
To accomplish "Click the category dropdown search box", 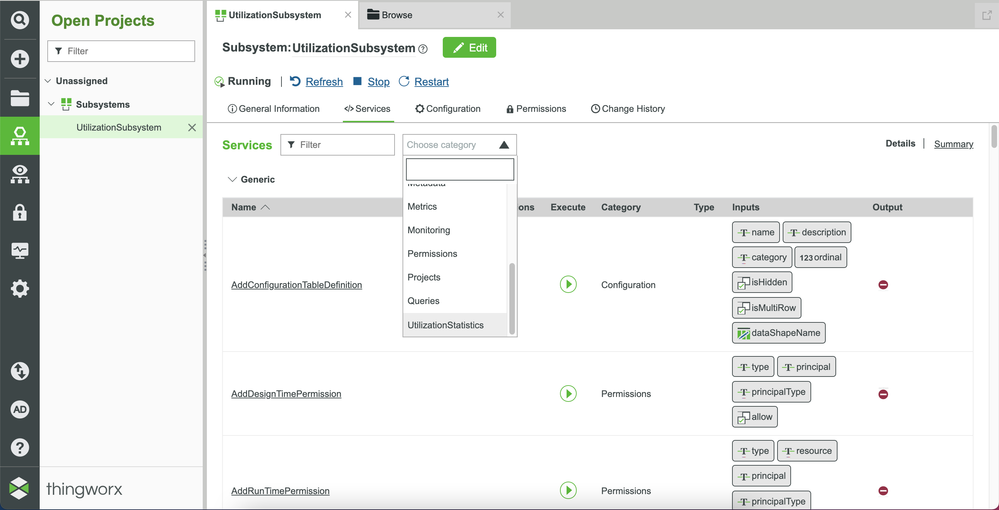I will (x=460, y=170).
